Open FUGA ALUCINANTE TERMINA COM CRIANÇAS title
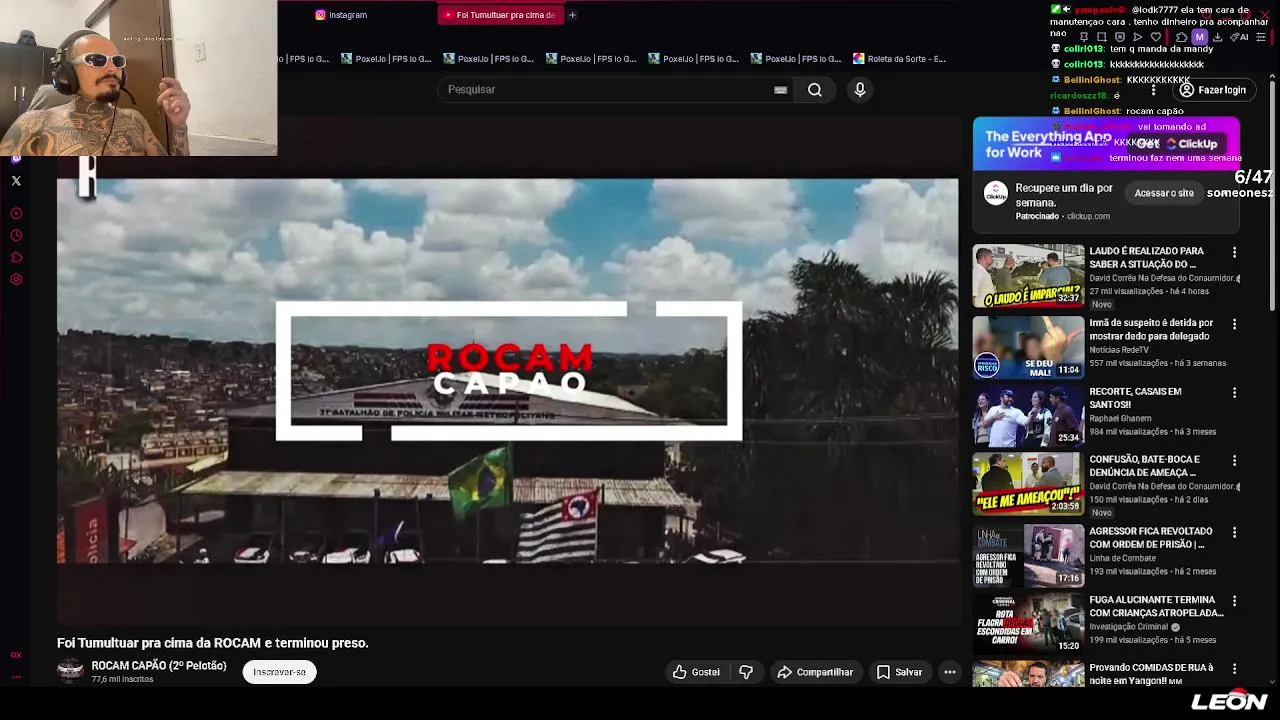The height and width of the screenshot is (720, 1280). 1156,606
